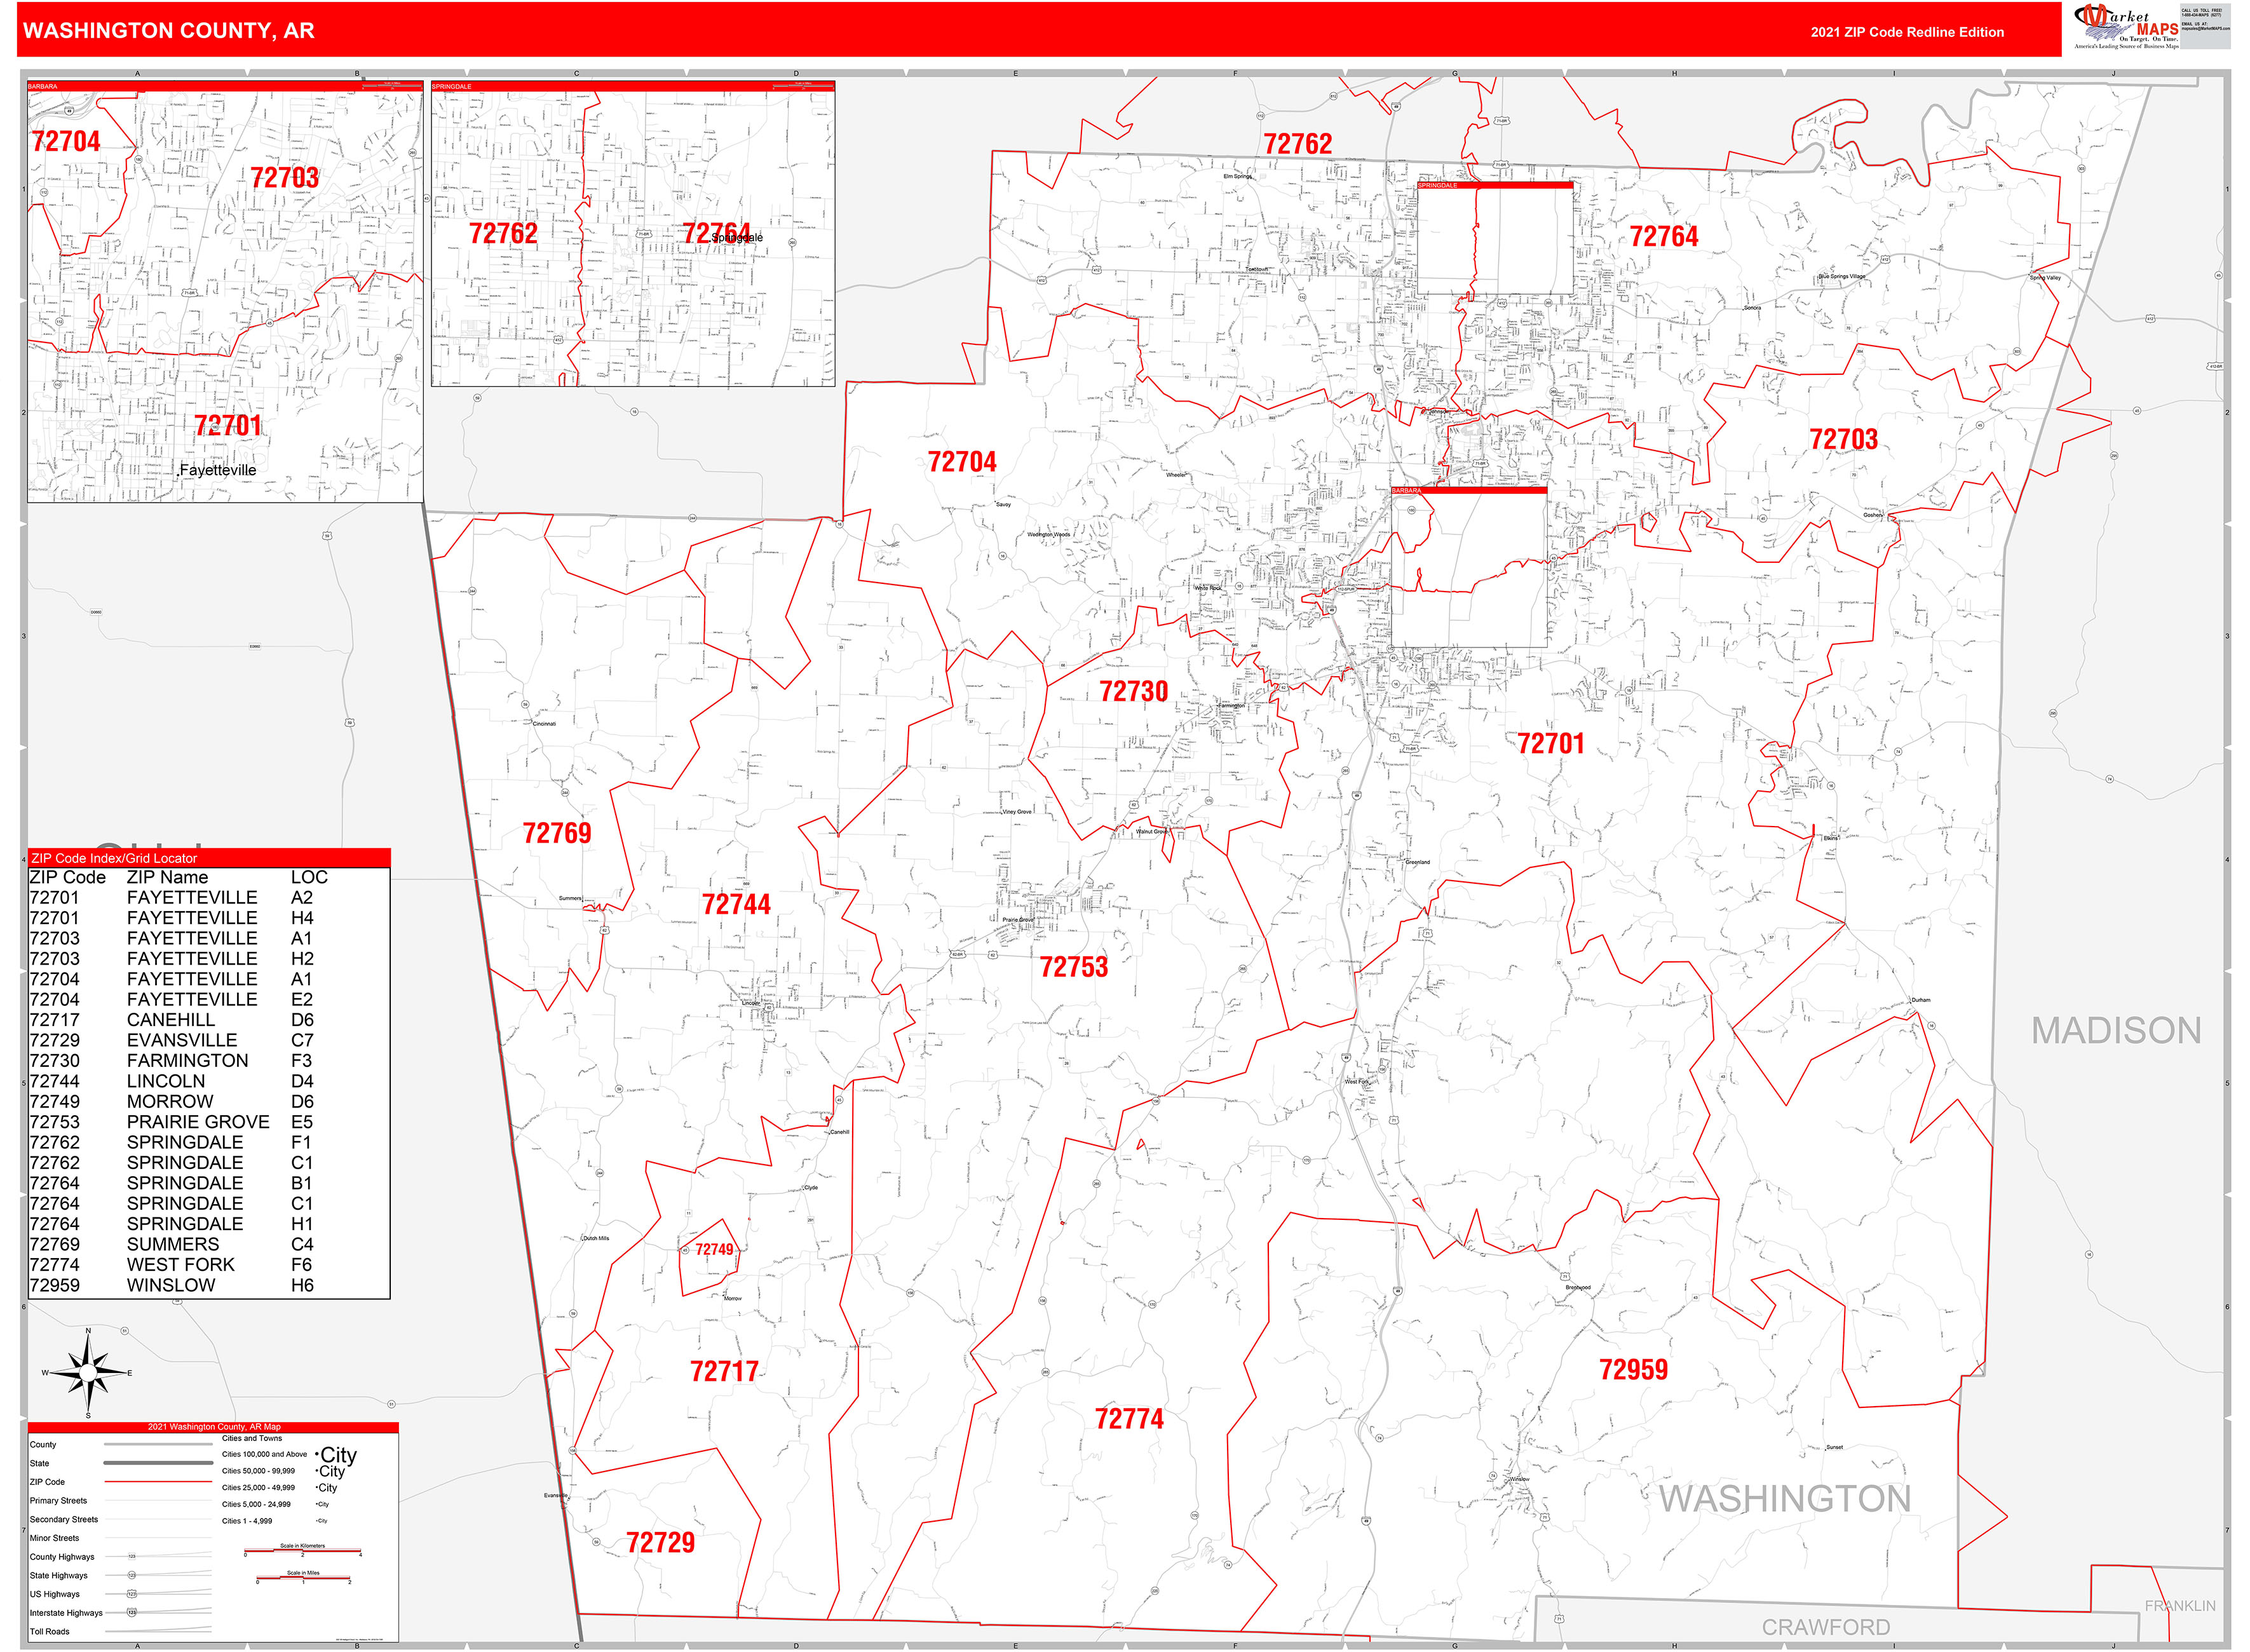
Task: Click the red ZIP Code line sample in legend
Action: [158, 1482]
